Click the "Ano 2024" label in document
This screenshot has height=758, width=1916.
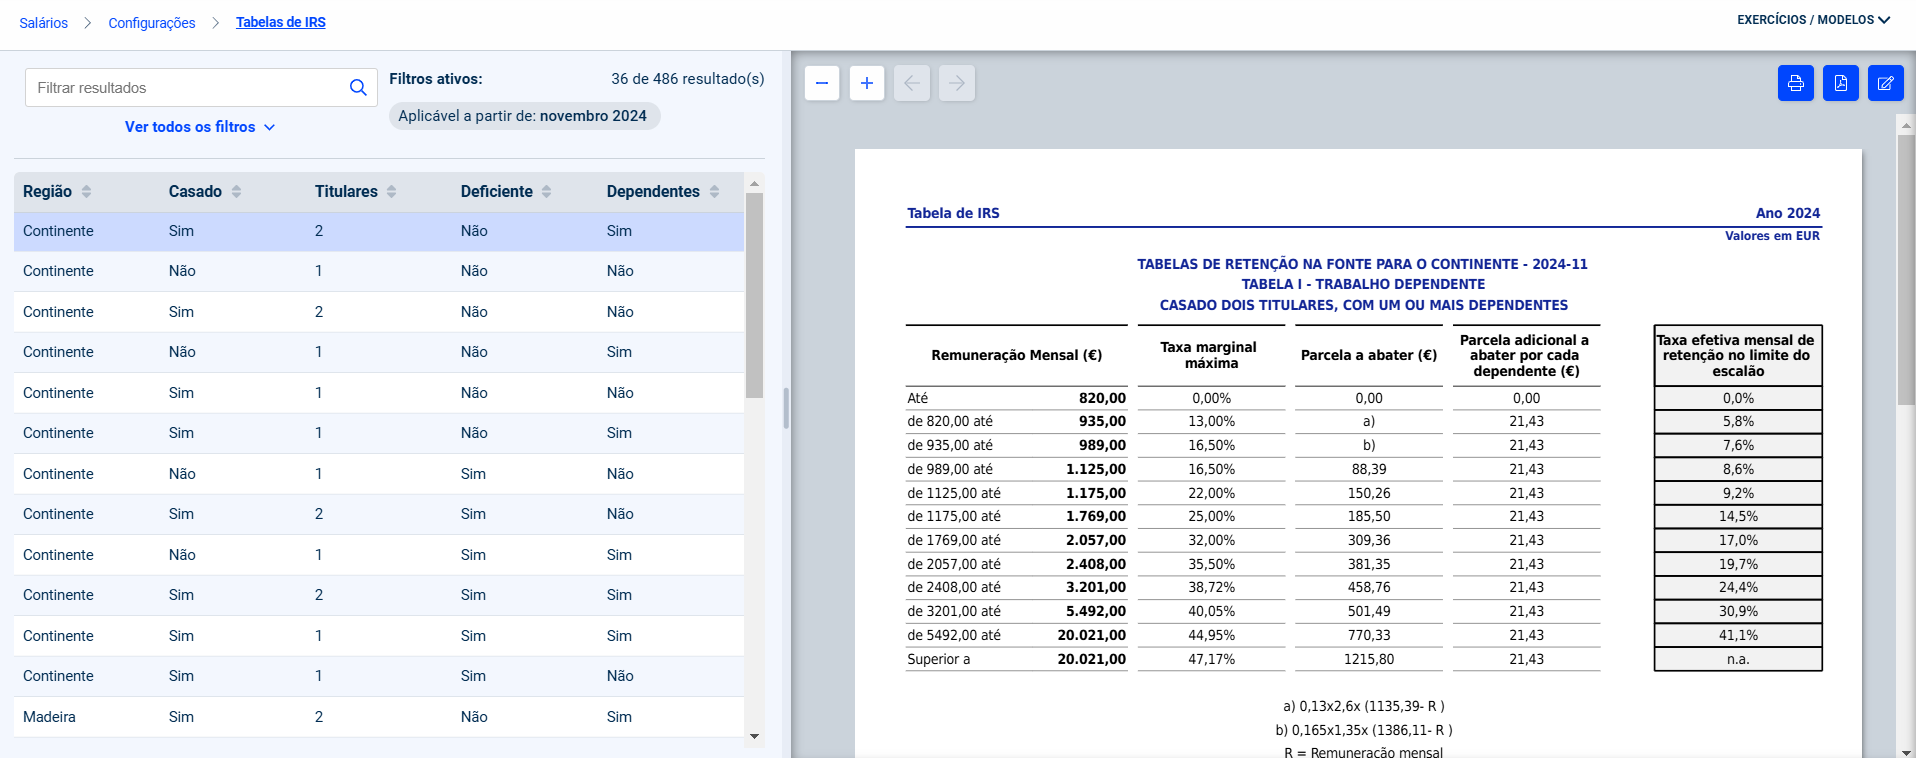click(x=1788, y=213)
